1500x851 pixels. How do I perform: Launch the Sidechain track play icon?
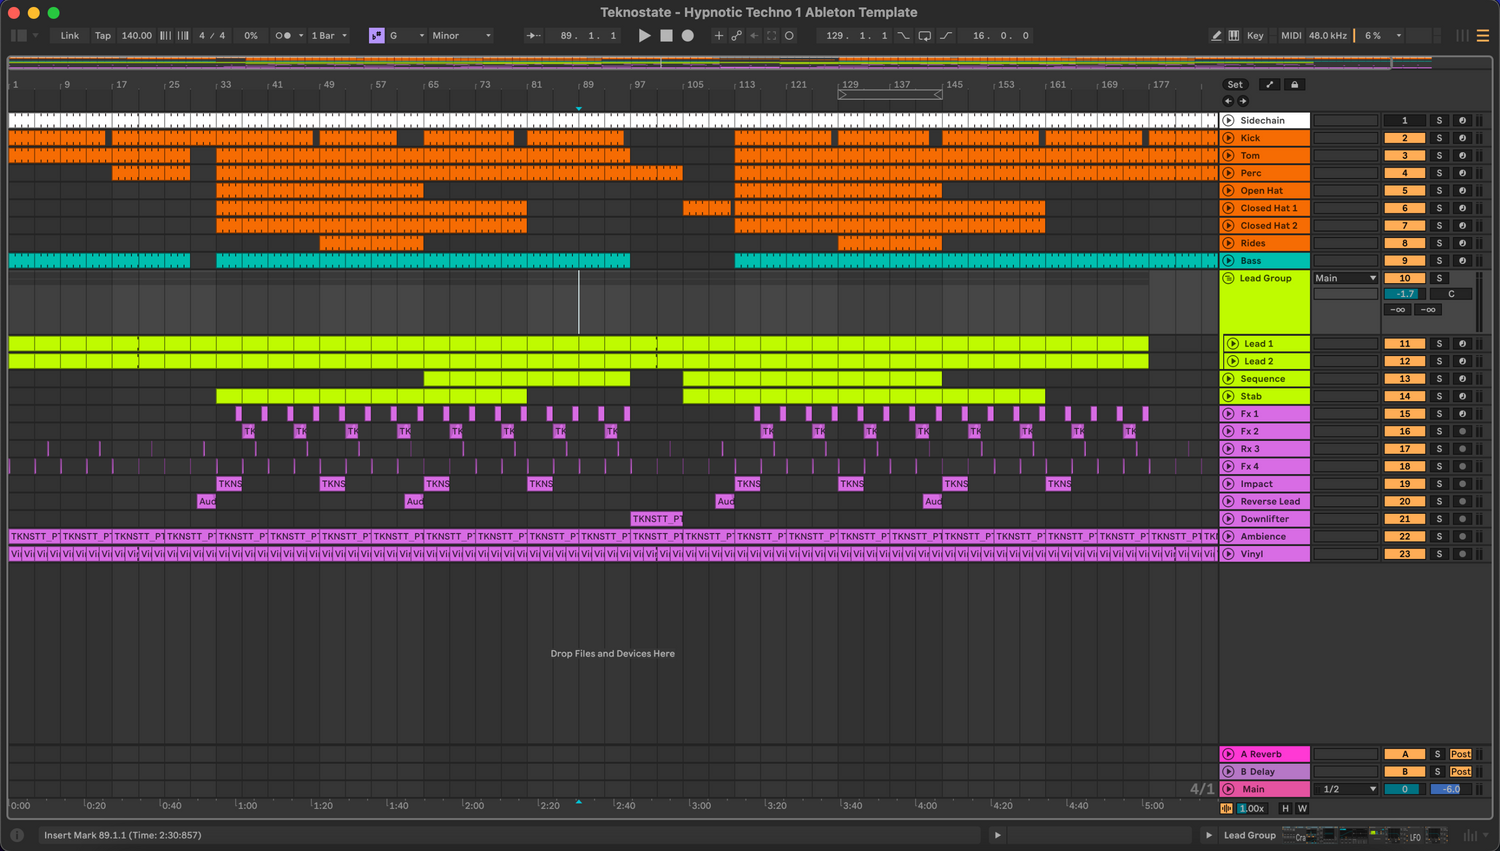1228,120
